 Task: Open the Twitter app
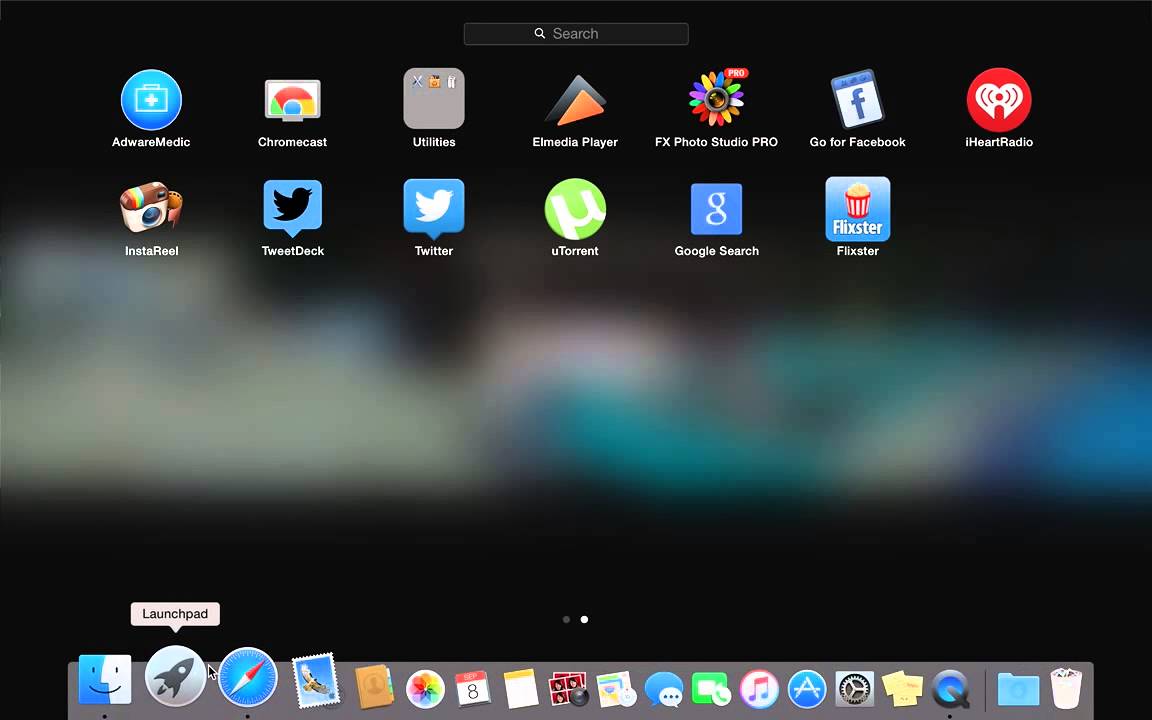[x=433, y=208]
